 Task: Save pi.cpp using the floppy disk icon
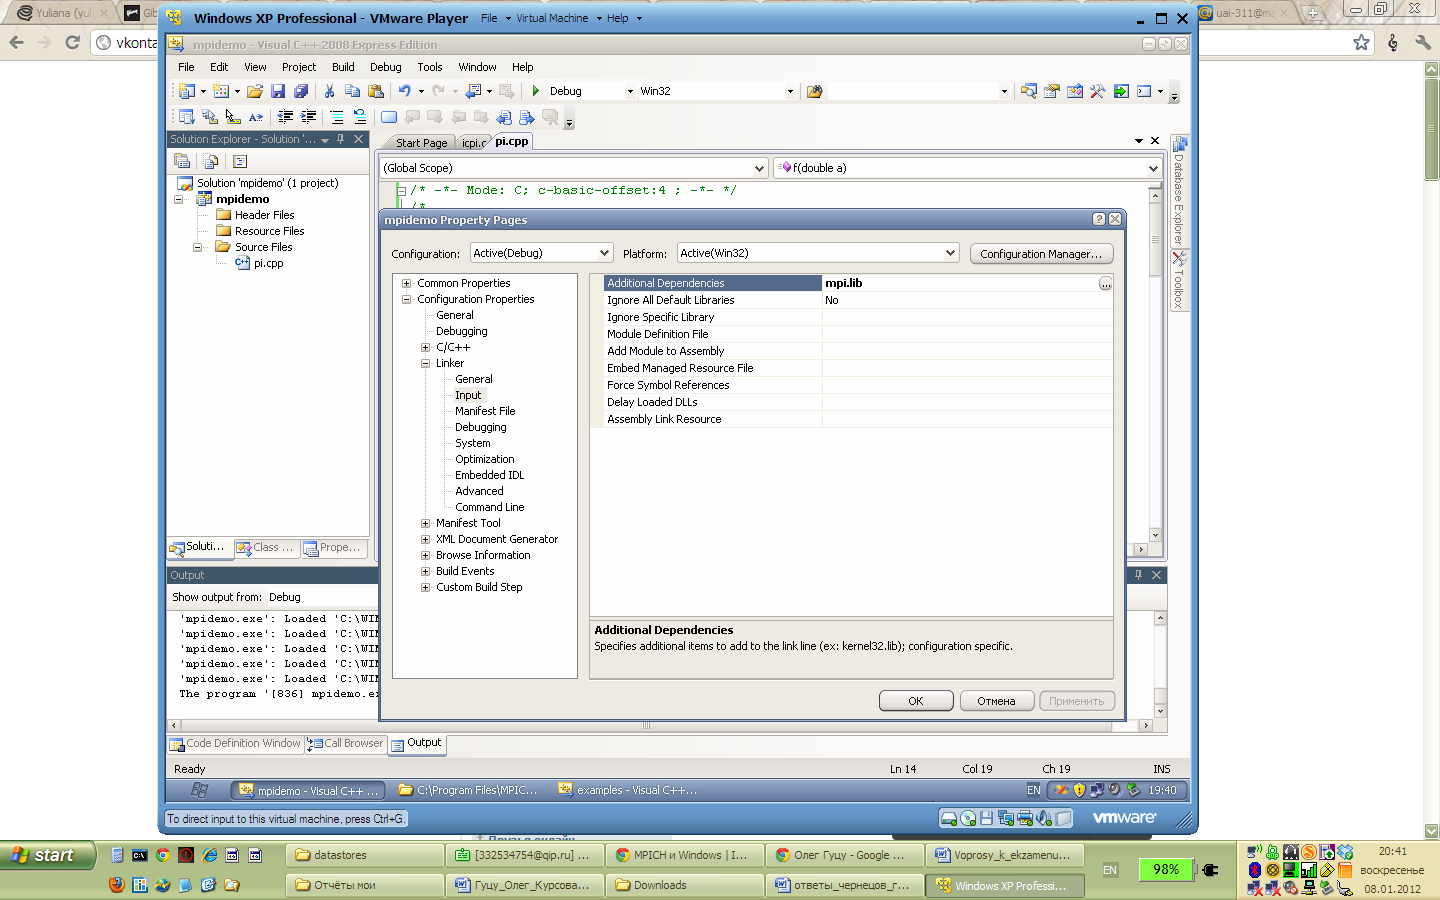278,91
